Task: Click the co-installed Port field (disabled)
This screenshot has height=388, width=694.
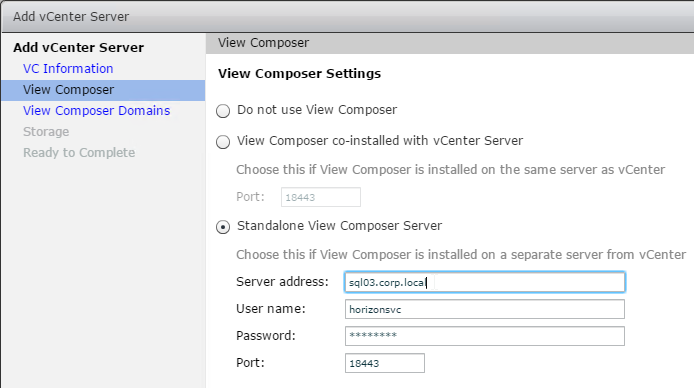Action: [321, 197]
